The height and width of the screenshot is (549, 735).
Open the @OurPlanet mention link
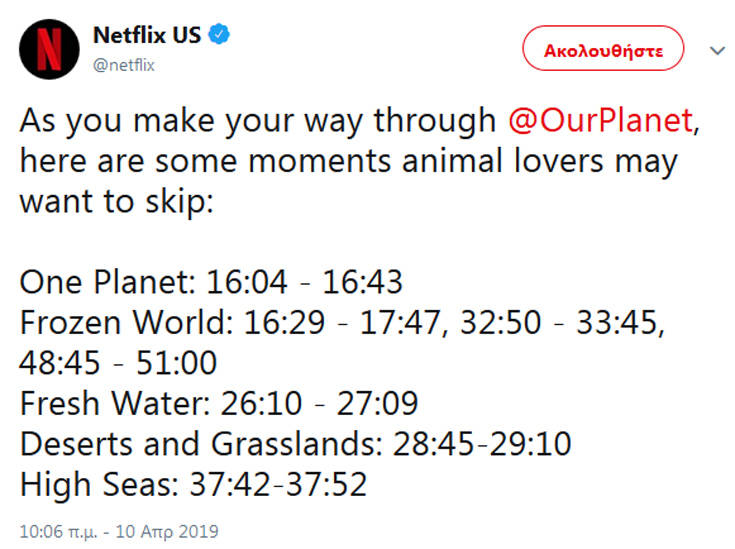click(599, 120)
